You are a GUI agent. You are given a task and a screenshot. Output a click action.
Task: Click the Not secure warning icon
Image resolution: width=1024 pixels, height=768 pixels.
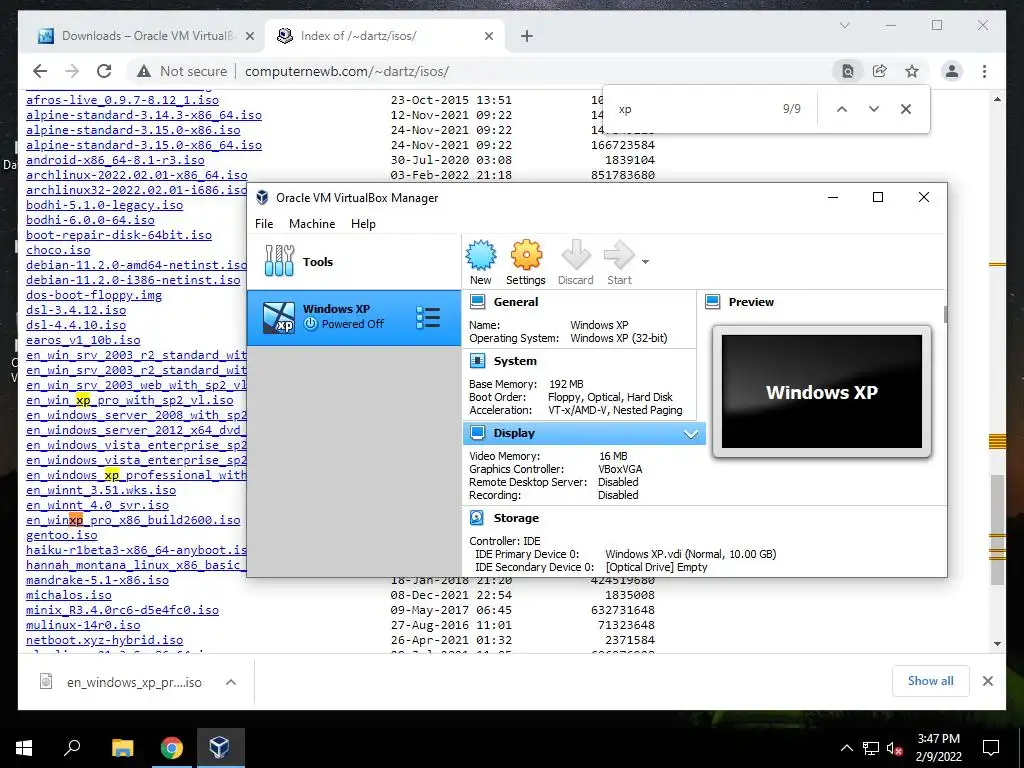pyautogui.click(x=144, y=71)
